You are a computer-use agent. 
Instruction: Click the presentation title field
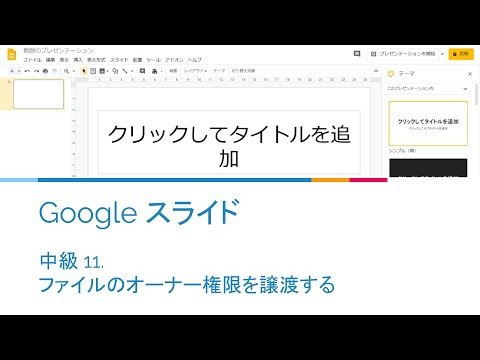[58, 51]
